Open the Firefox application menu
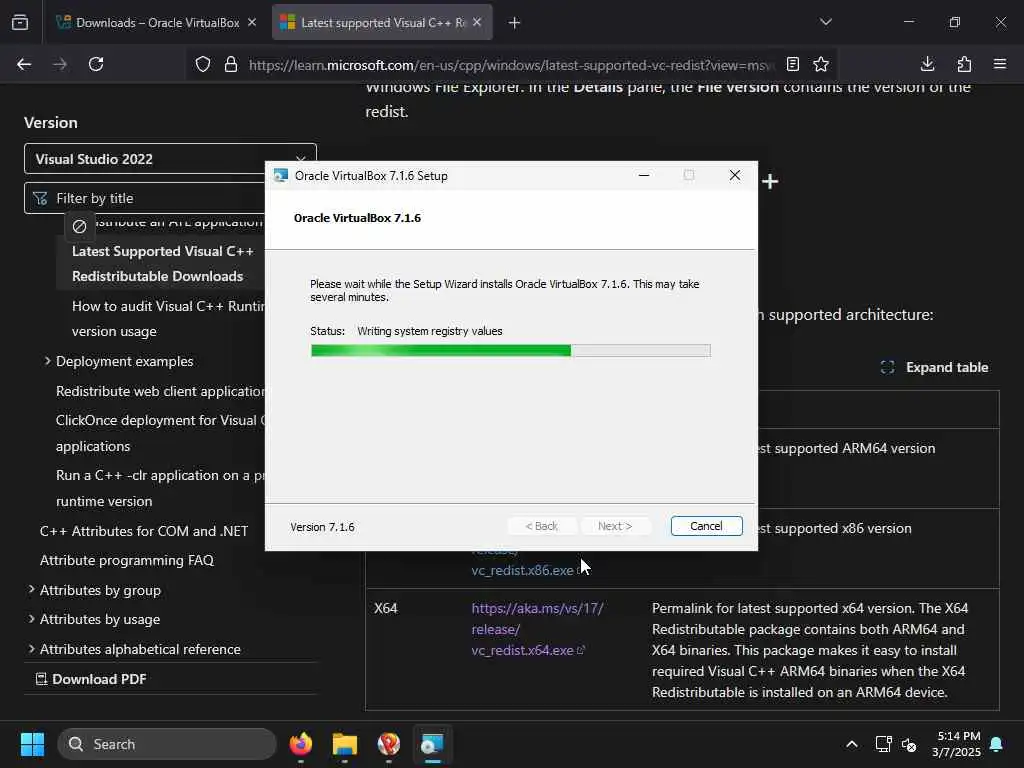 pos(1000,64)
